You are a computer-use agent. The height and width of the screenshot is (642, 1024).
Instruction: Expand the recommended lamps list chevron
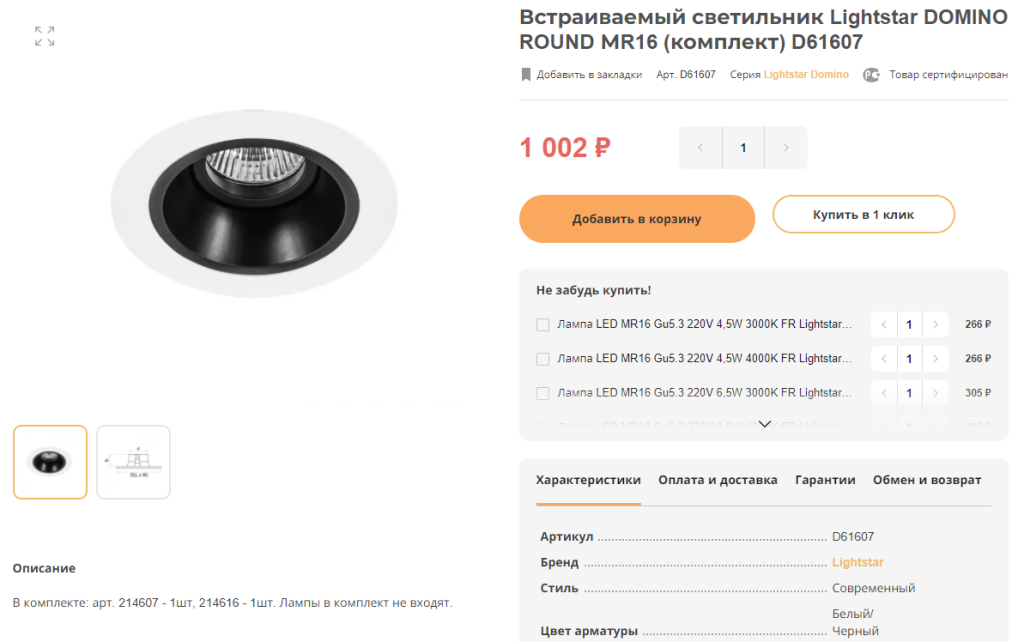764,424
